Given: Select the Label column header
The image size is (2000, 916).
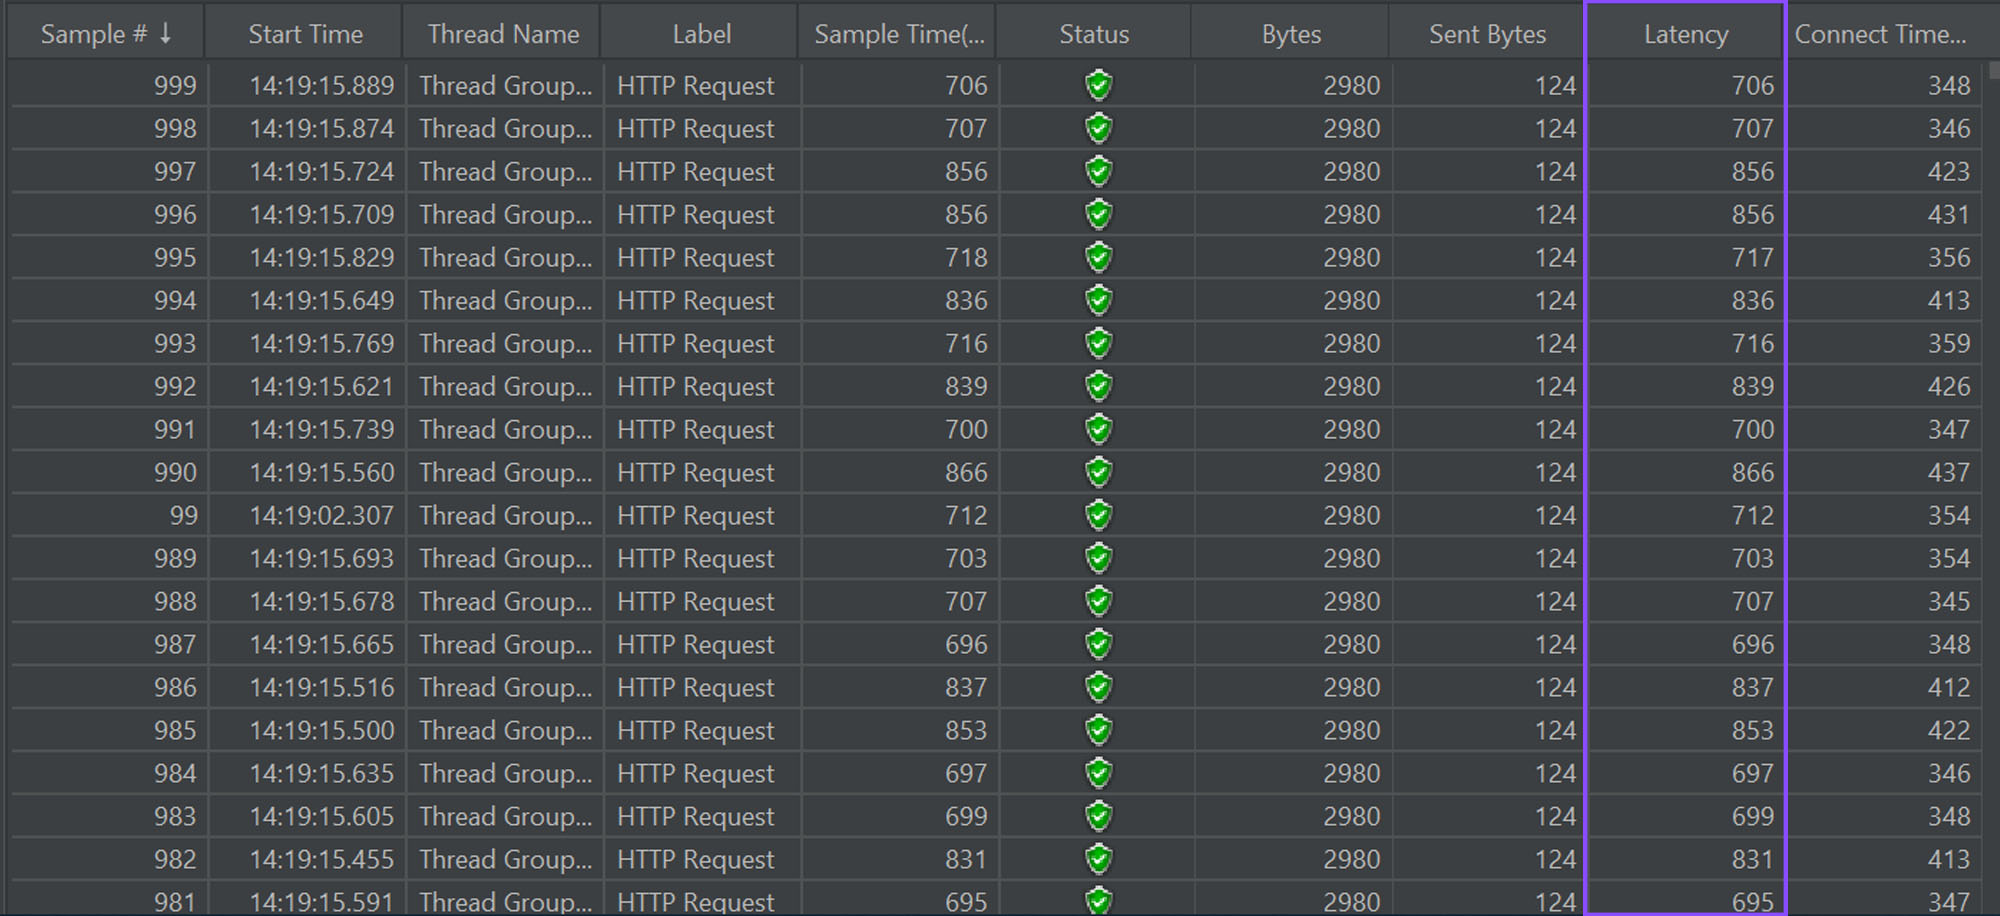Looking at the screenshot, I should click(x=701, y=34).
